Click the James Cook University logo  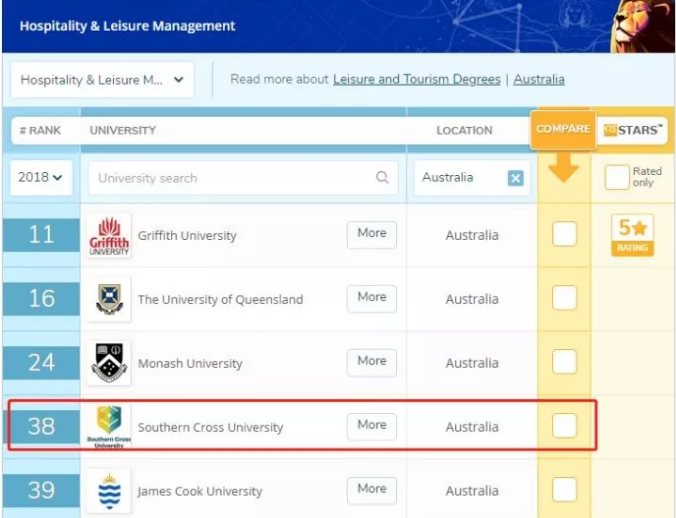pyautogui.click(x=109, y=491)
